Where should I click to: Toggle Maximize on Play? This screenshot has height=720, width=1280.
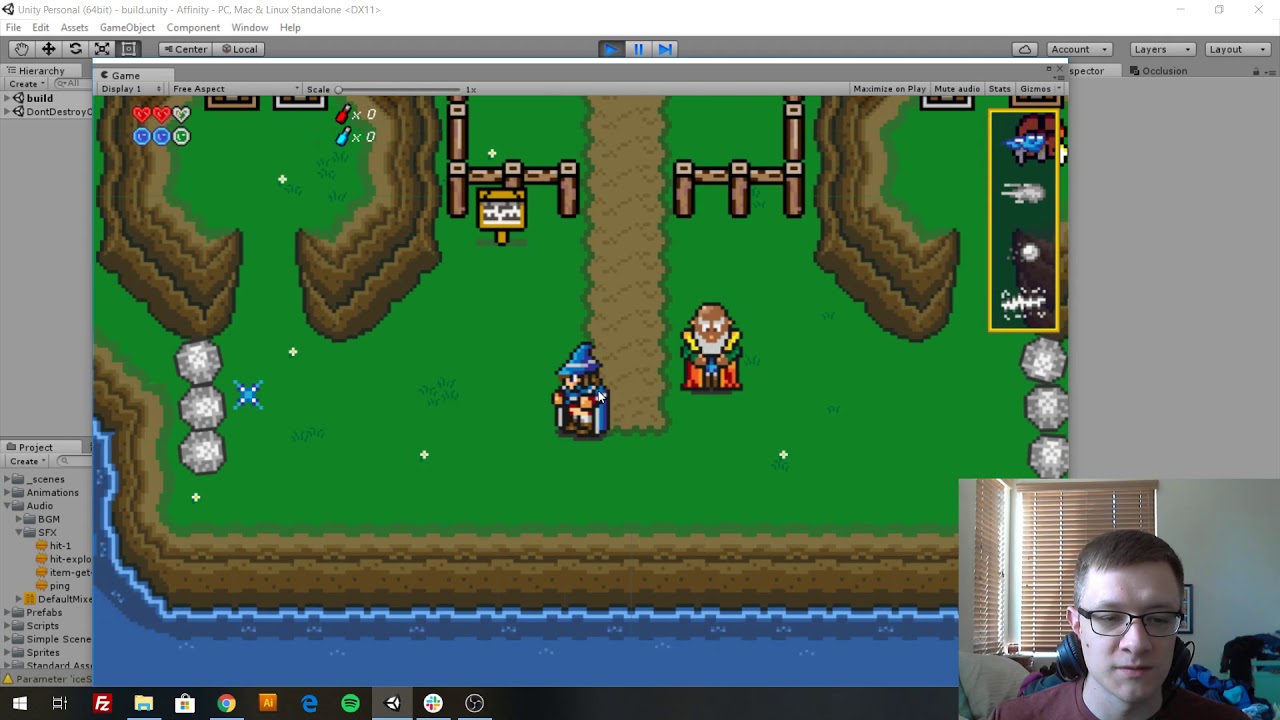coord(889,89)
